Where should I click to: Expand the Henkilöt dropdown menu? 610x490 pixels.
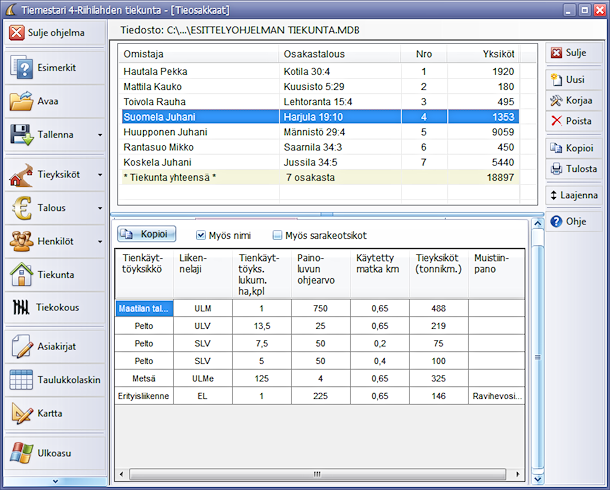(99, 241)
